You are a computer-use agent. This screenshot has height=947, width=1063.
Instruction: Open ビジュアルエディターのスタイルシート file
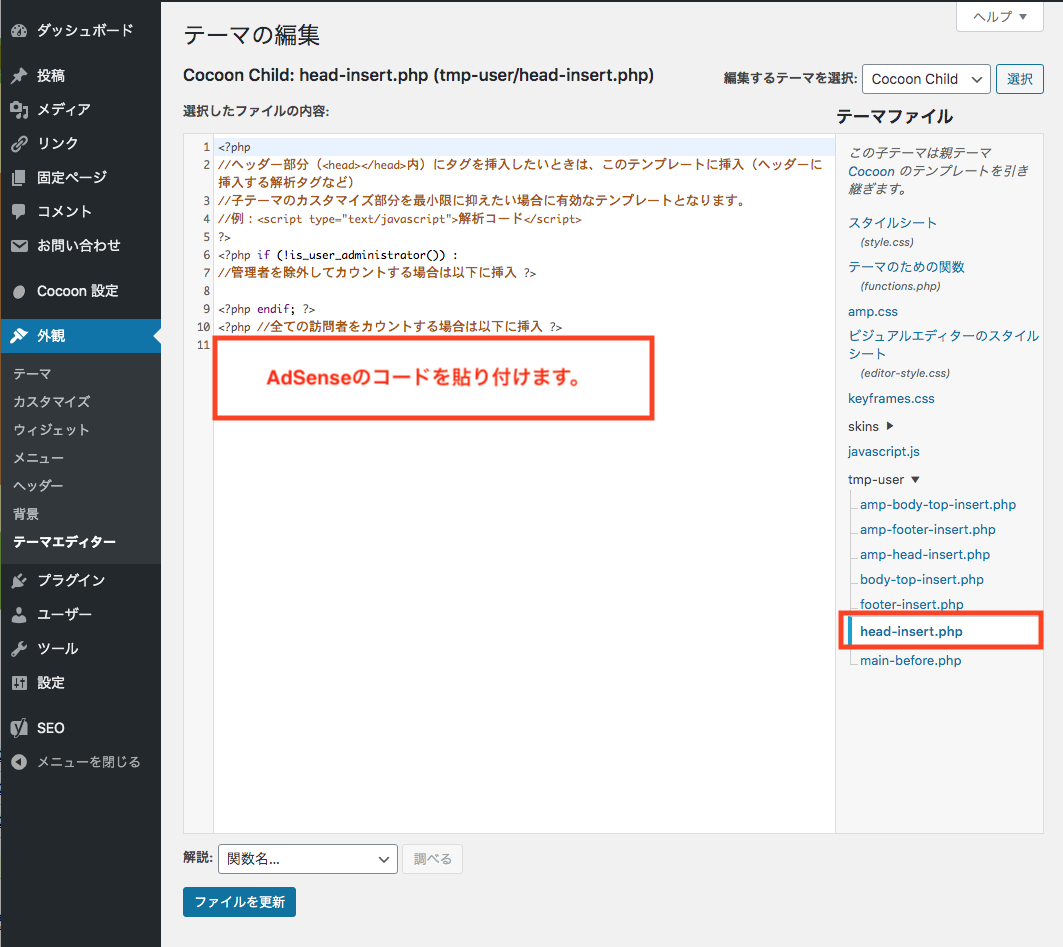943,345
